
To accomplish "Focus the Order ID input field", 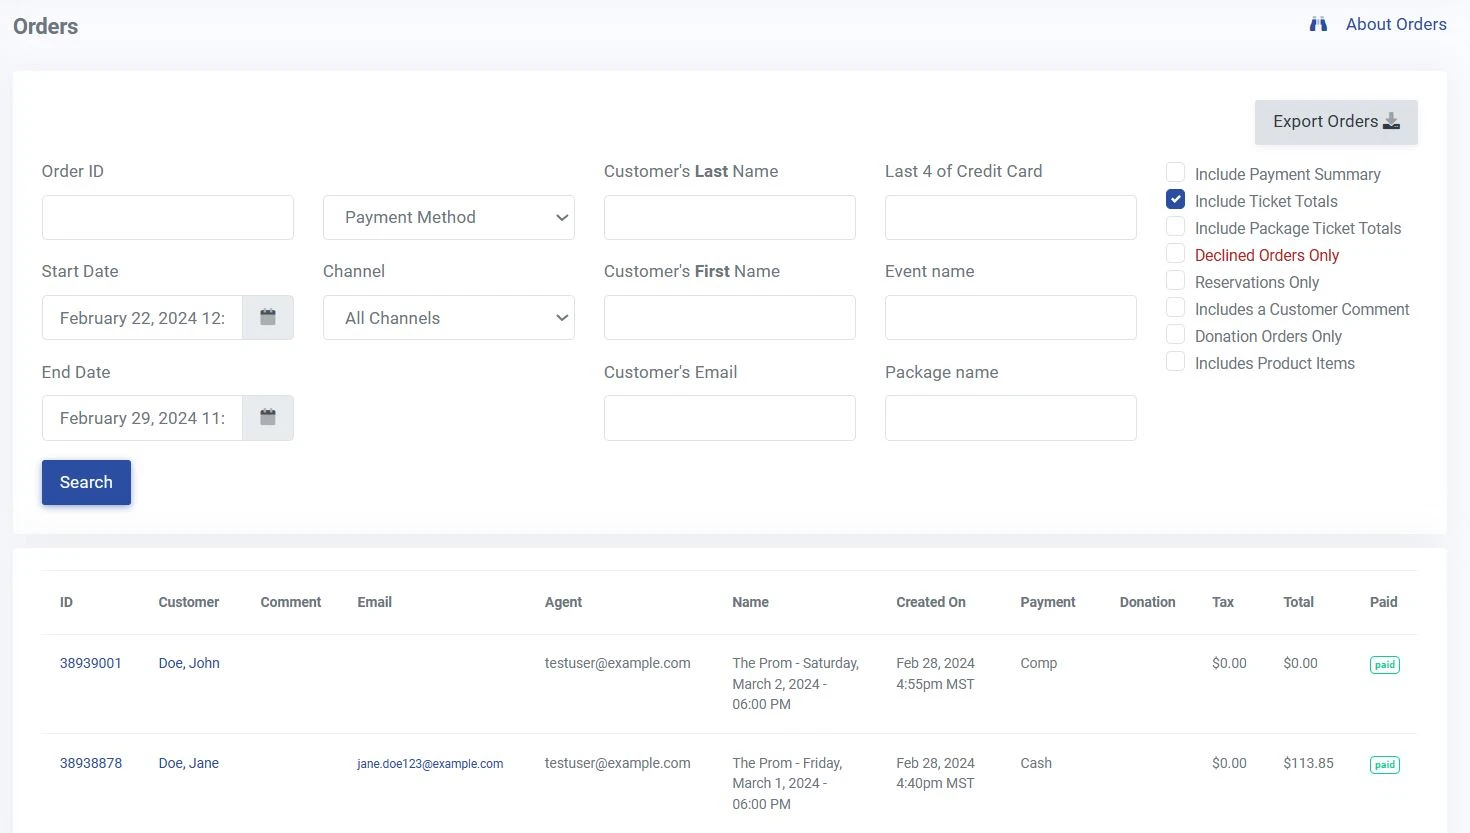I will tap(167, 217).
